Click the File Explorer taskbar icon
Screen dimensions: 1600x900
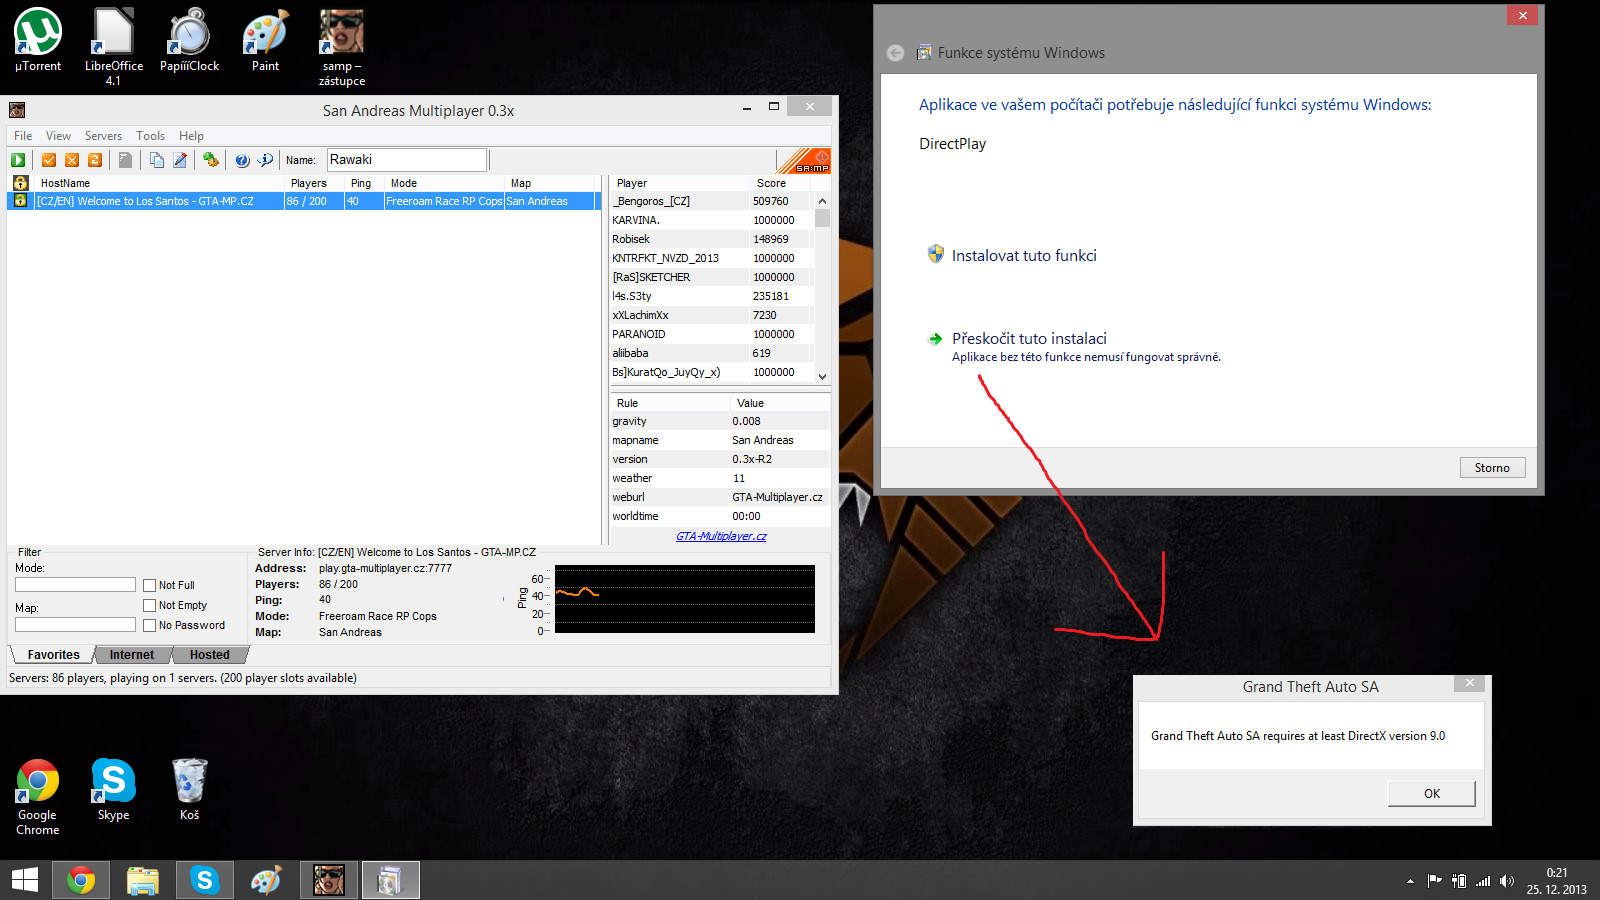(x=143, y=880)
